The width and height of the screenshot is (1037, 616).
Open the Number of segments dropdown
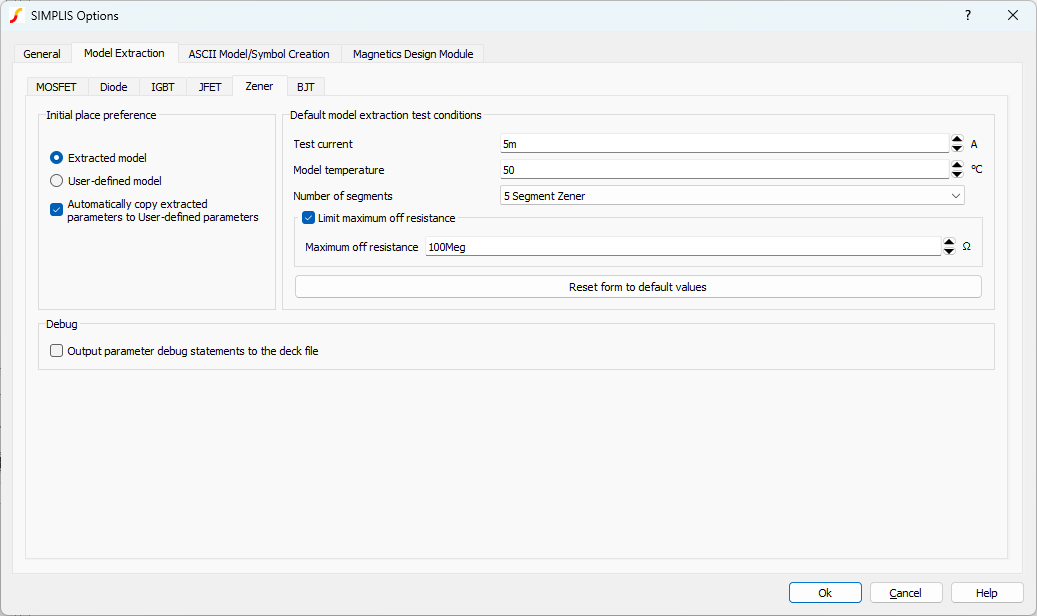pos(731,196)
